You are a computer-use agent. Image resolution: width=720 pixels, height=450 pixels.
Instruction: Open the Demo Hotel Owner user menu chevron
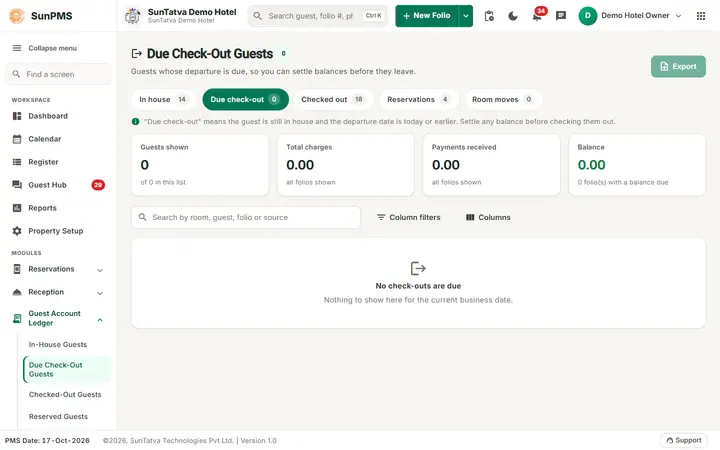678,16
